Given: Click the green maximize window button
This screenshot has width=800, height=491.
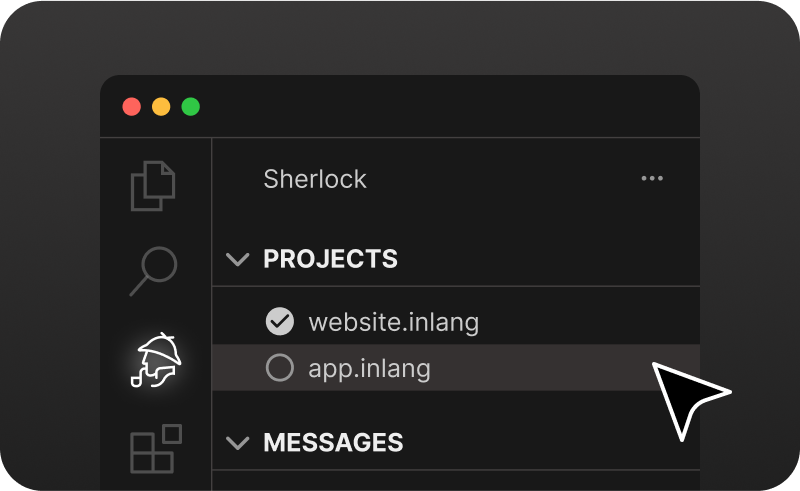Looking at the screenshot, I should [190, 106].
